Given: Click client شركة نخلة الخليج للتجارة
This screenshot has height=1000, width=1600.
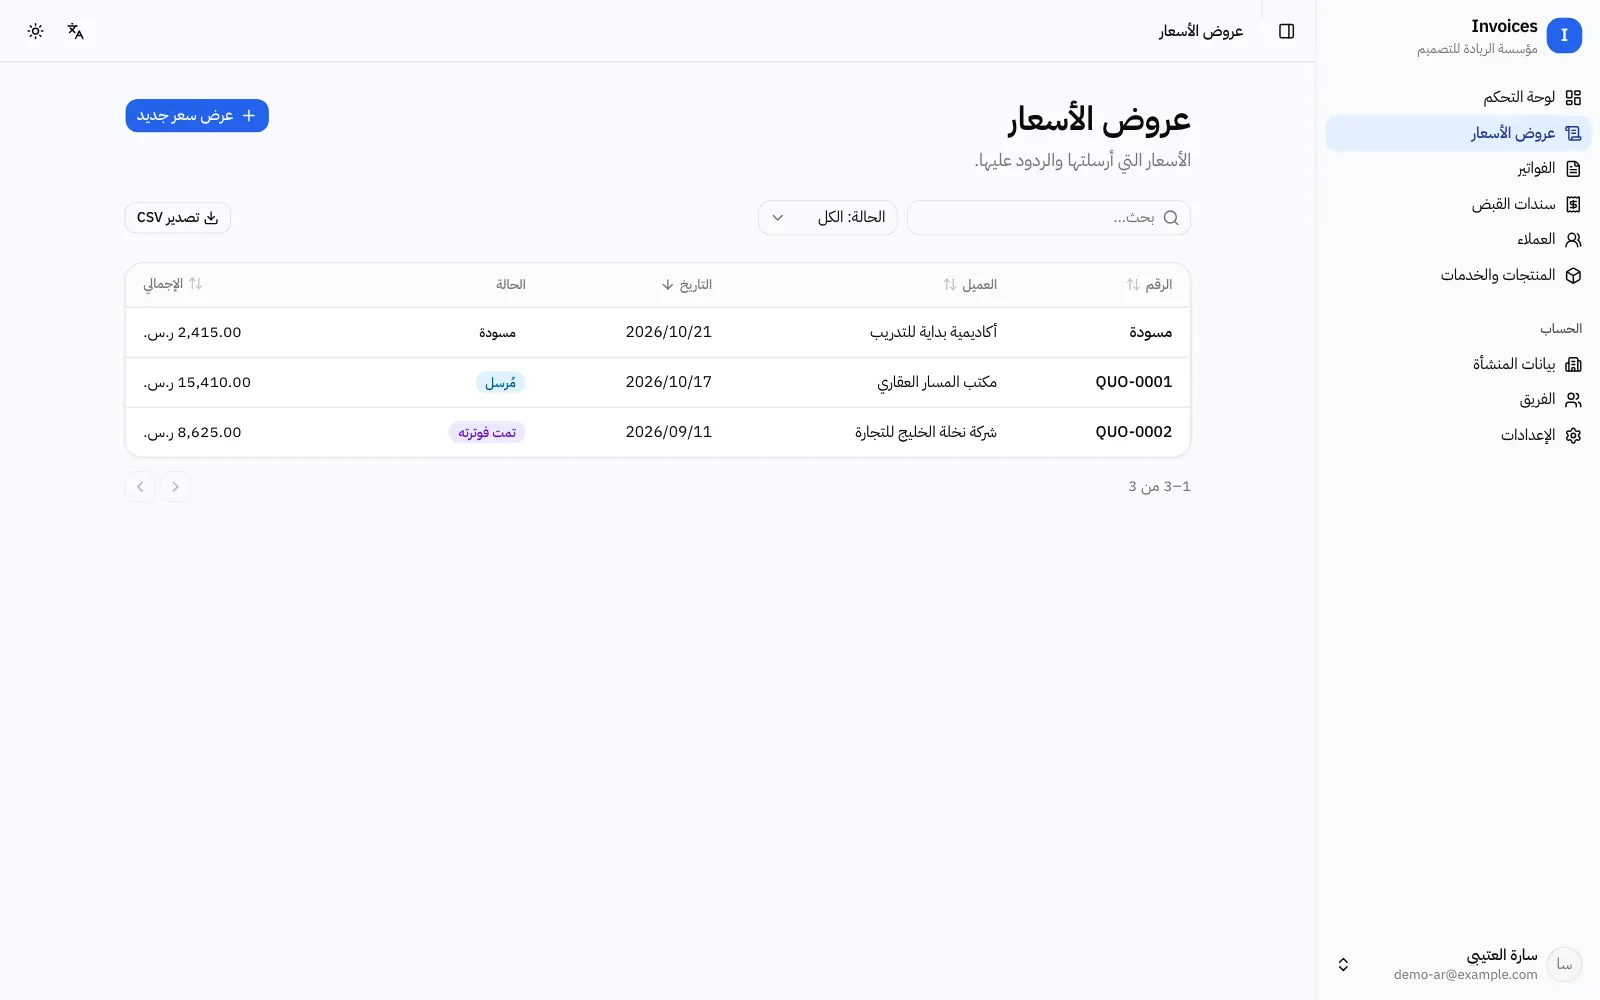Looking at the screenshot, I should pos(926,432).
